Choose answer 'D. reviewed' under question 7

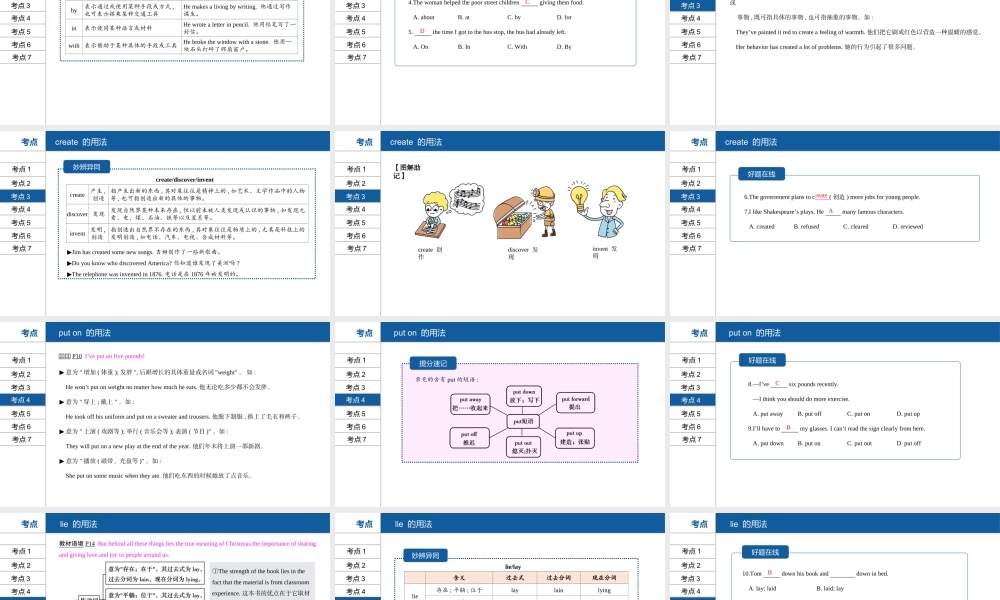[908, 226]
